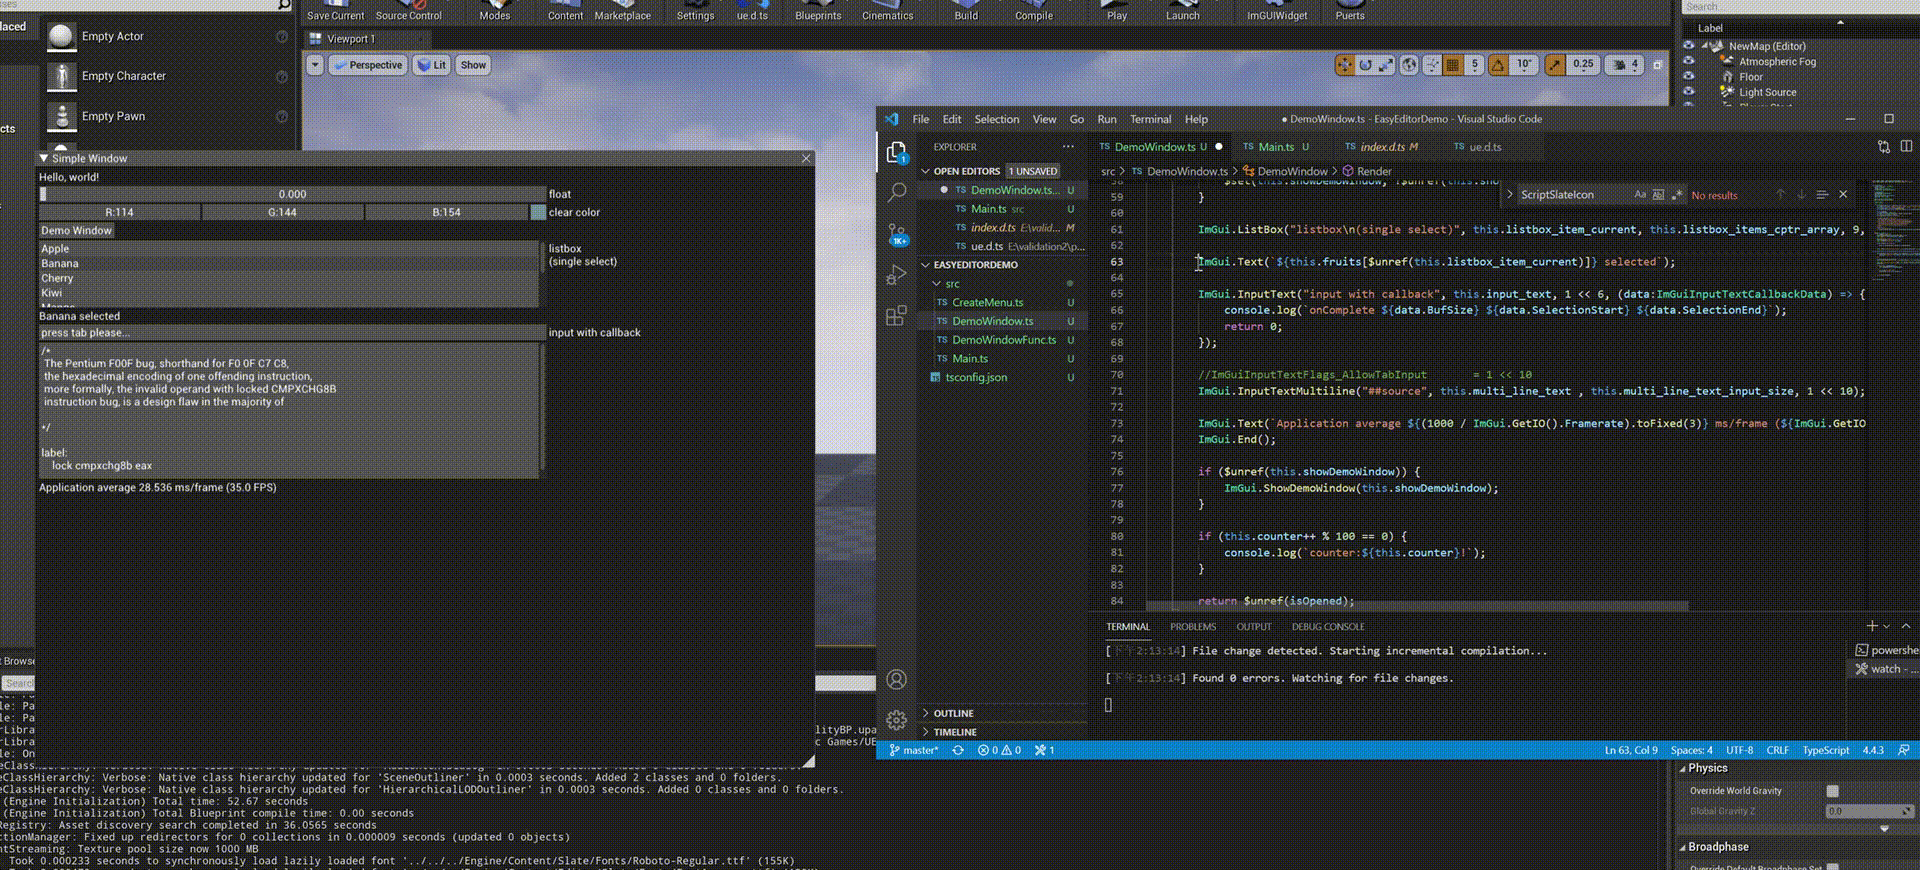This screenshot has height=870, width=1920.
Task: Switch to DEBUG CONSOLE panel tab
Action: [x=1328, y=627]
